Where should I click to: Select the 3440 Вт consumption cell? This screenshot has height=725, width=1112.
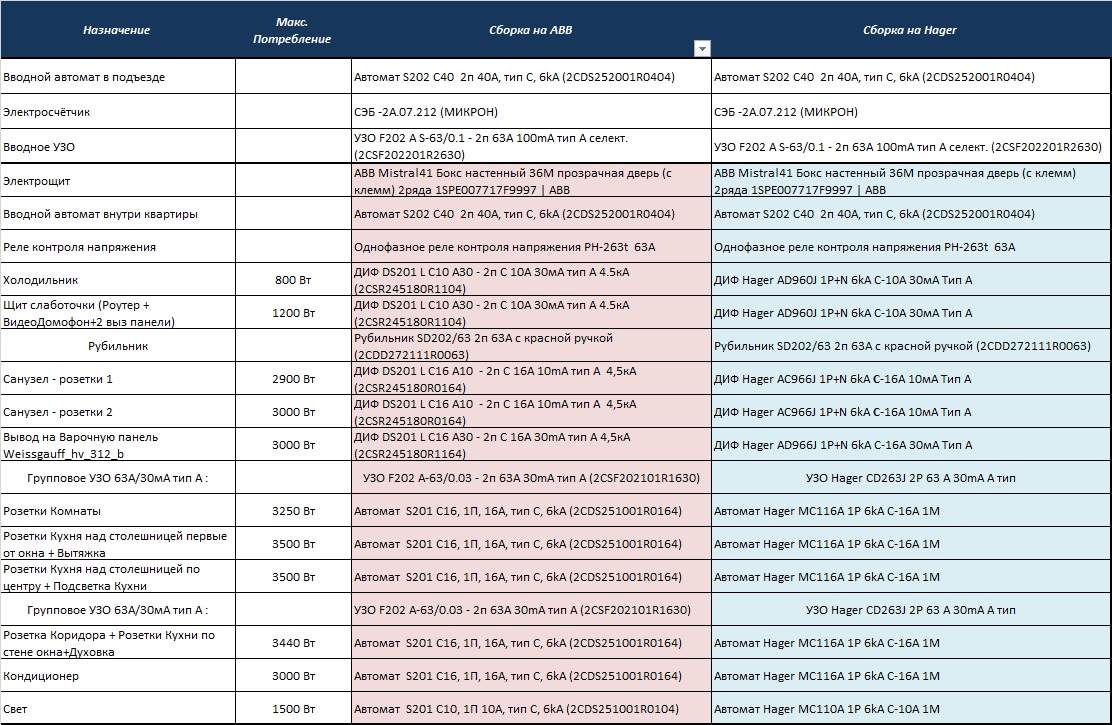[x=293, y=643]
